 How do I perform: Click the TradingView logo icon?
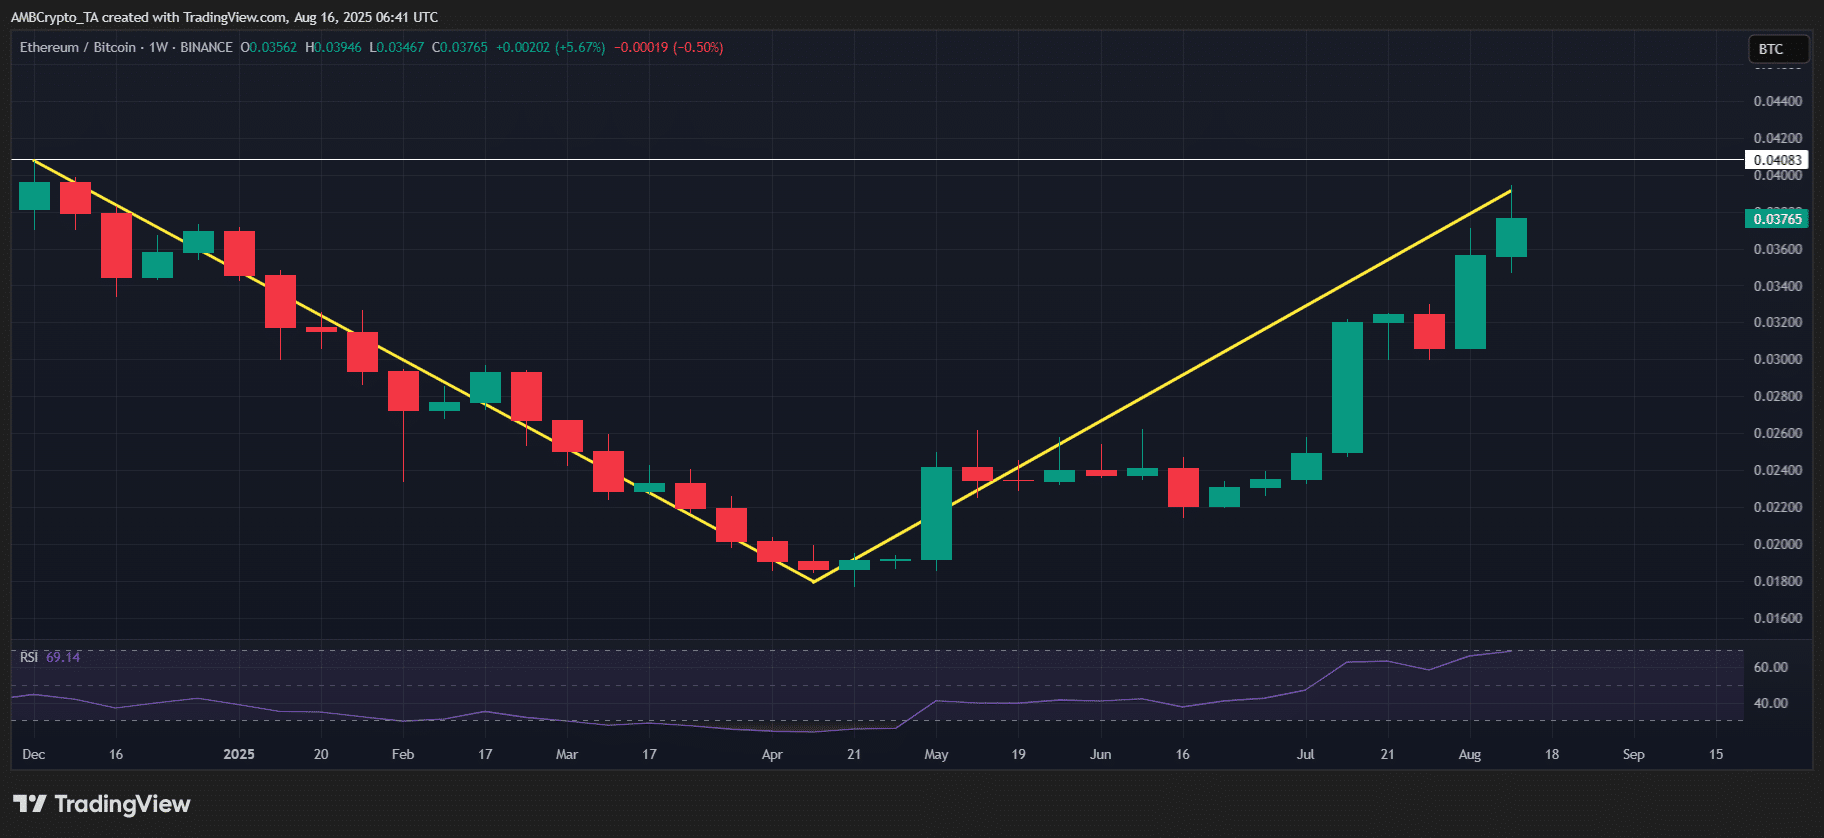(30, 804)
